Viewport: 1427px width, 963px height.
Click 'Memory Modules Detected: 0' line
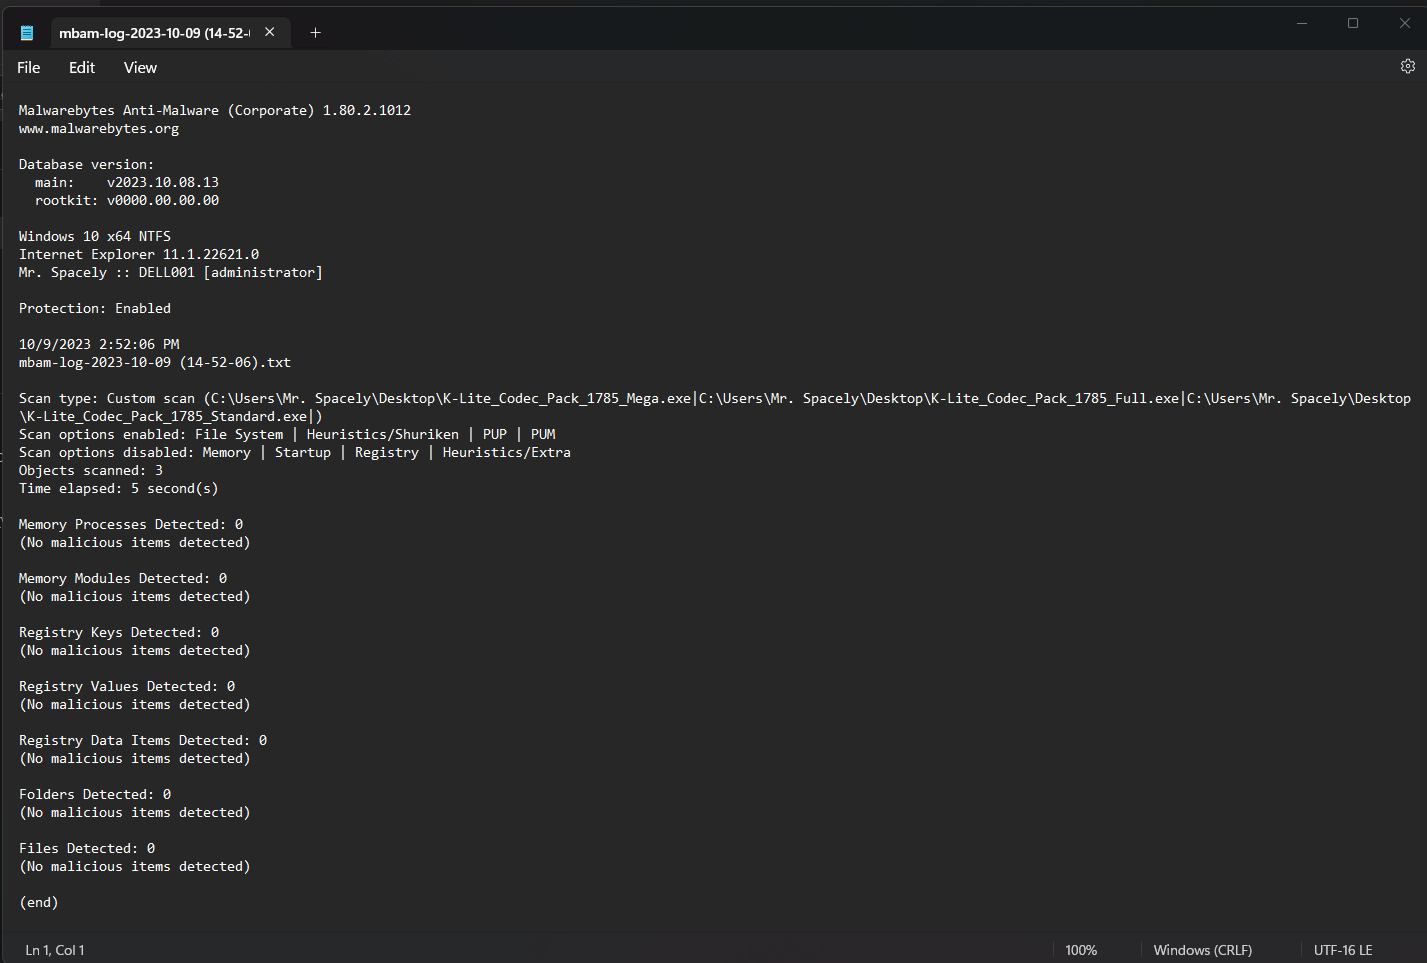point(123,578)
